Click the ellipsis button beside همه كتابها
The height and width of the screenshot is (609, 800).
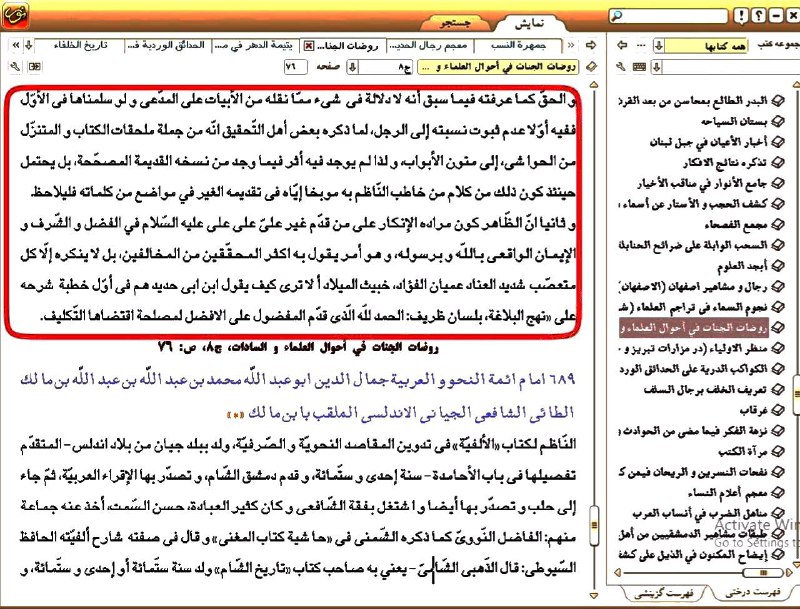click(x=641, y=45)
